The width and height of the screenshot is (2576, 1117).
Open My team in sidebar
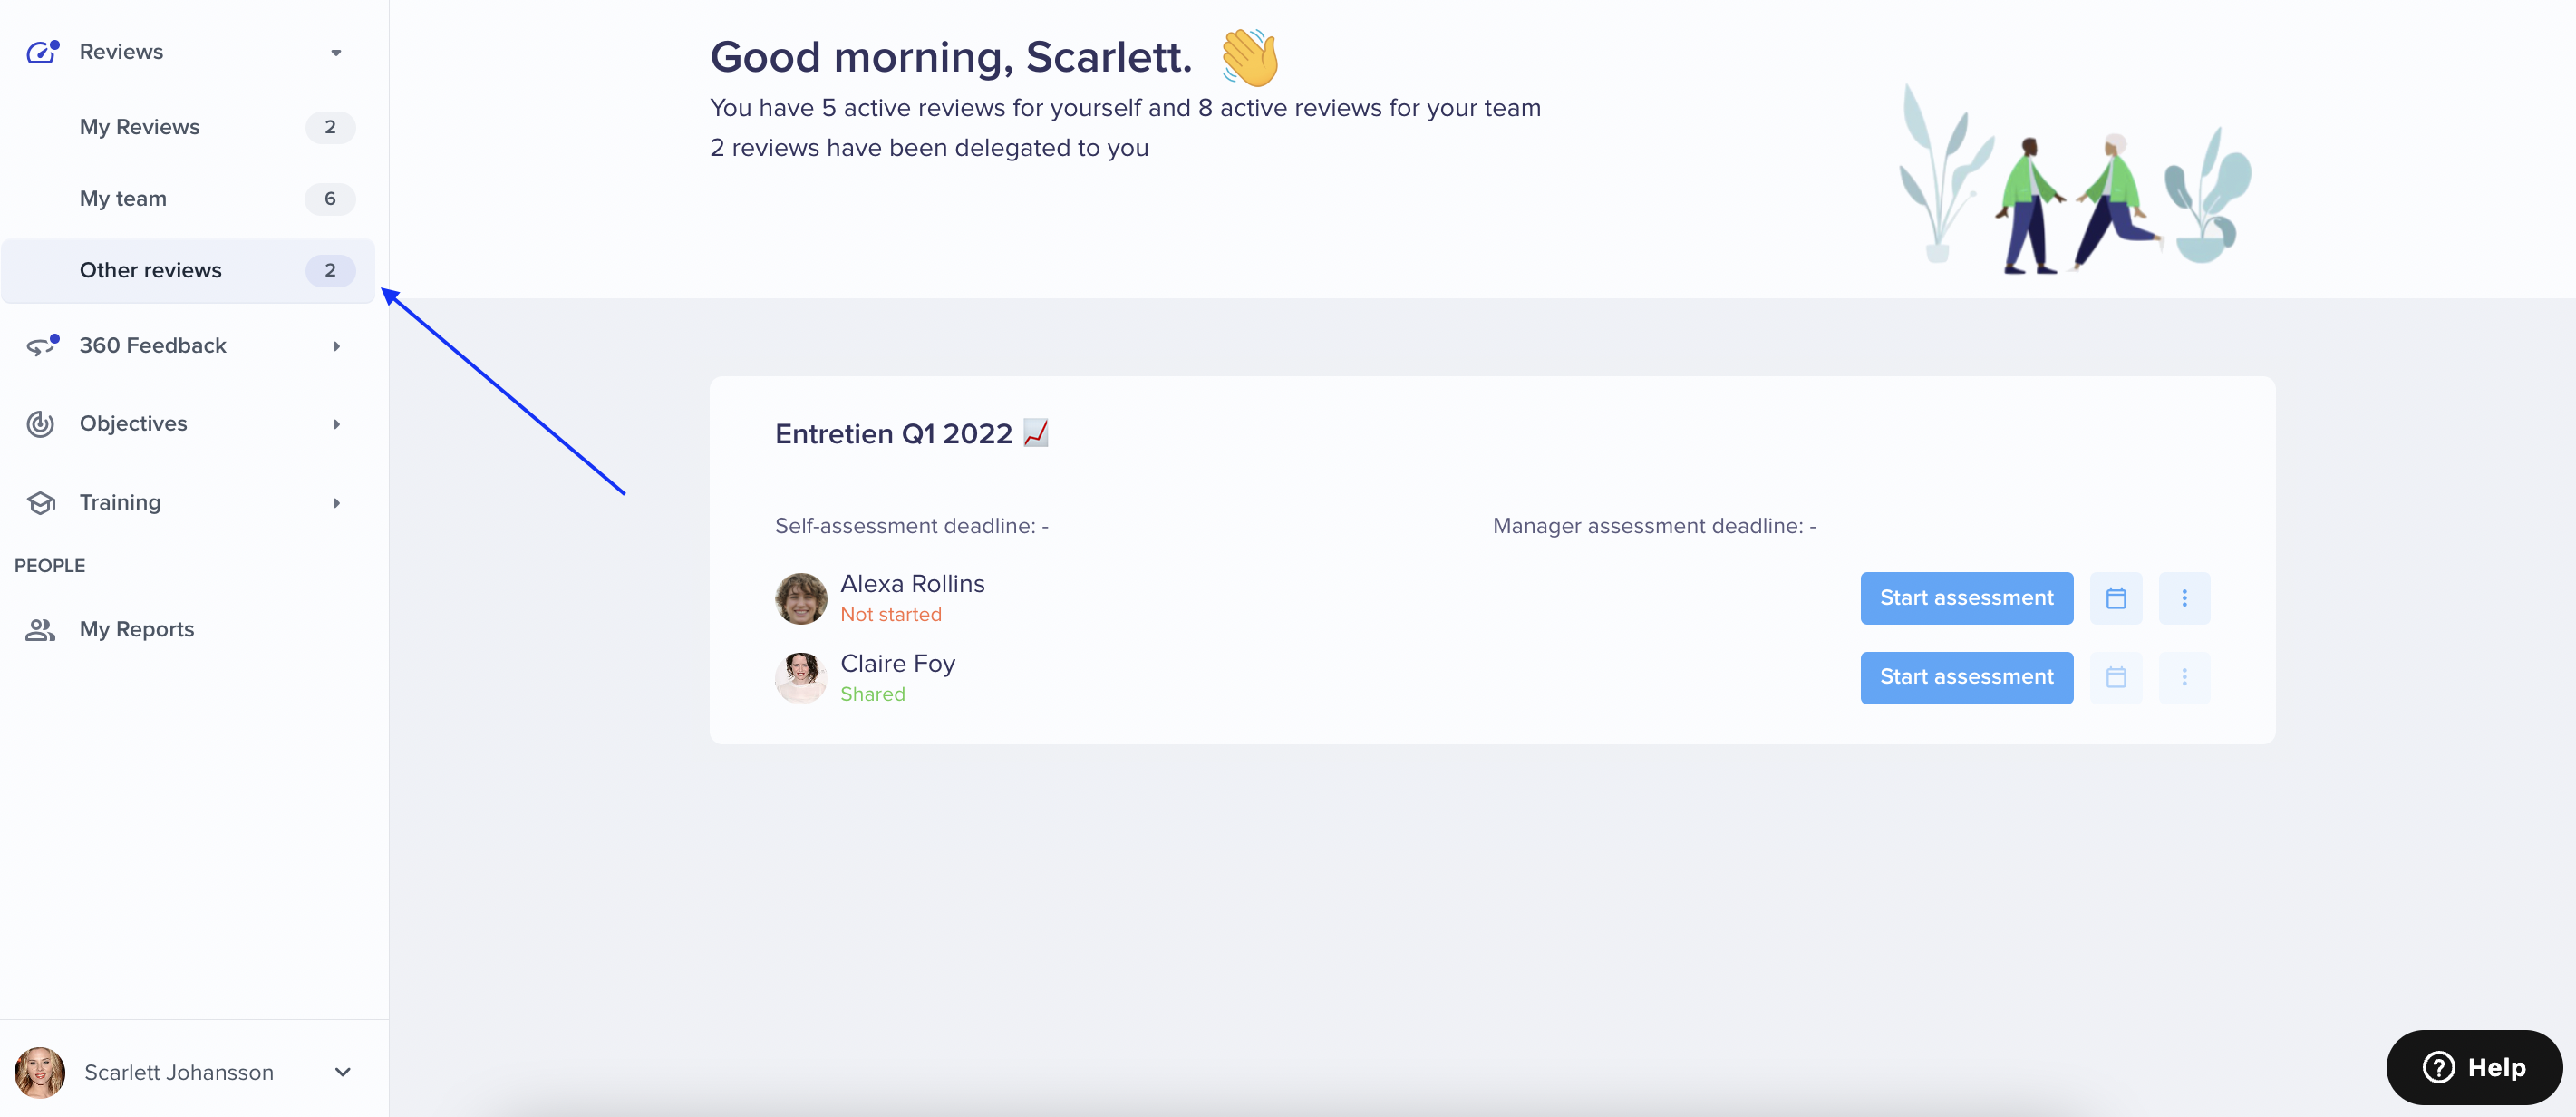tap(188, 198)
